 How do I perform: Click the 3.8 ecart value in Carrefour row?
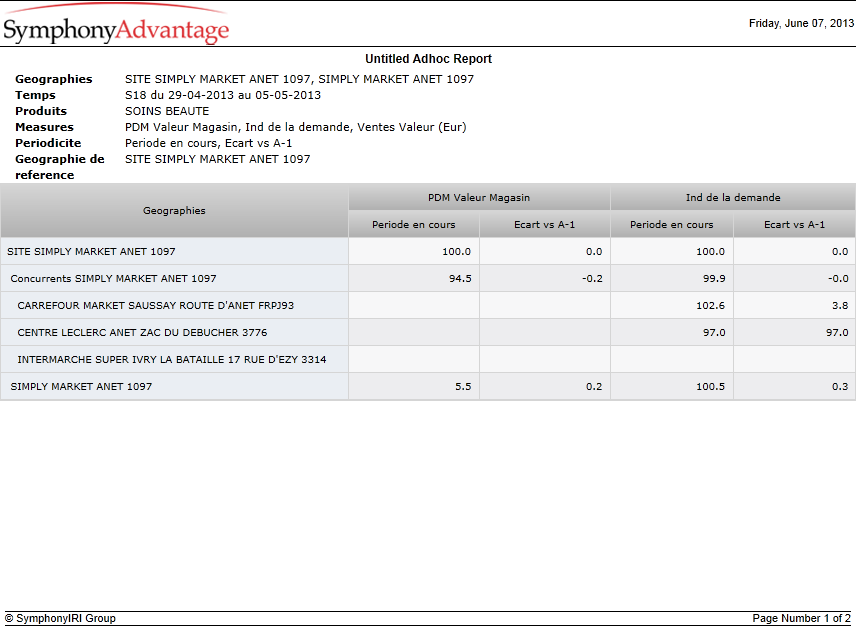coord(840,305)
